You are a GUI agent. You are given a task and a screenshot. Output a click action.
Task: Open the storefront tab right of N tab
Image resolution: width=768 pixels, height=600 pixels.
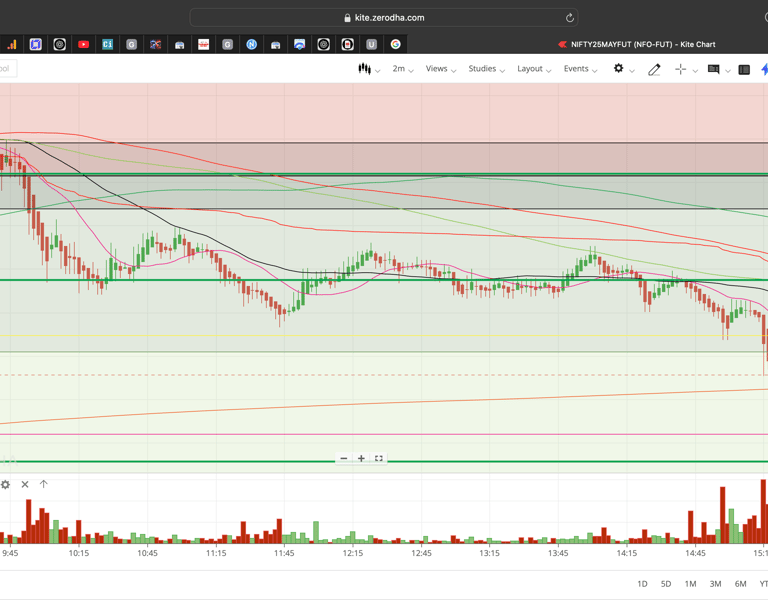pos(275,45)
